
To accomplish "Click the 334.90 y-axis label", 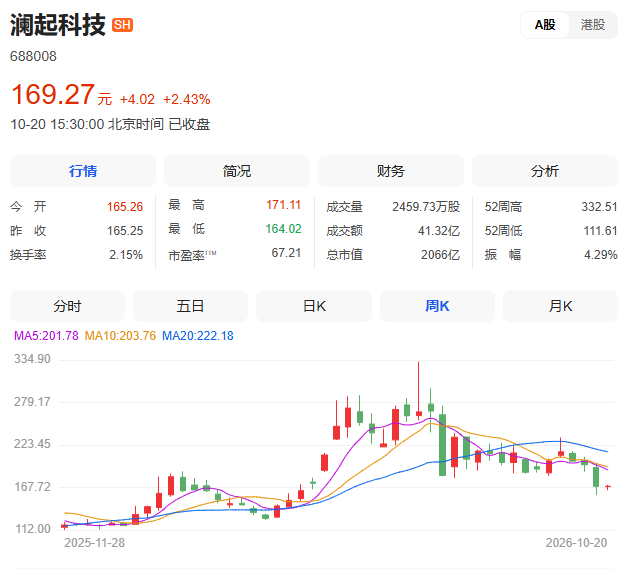I will pyautogui.click(x=32, y=359).
